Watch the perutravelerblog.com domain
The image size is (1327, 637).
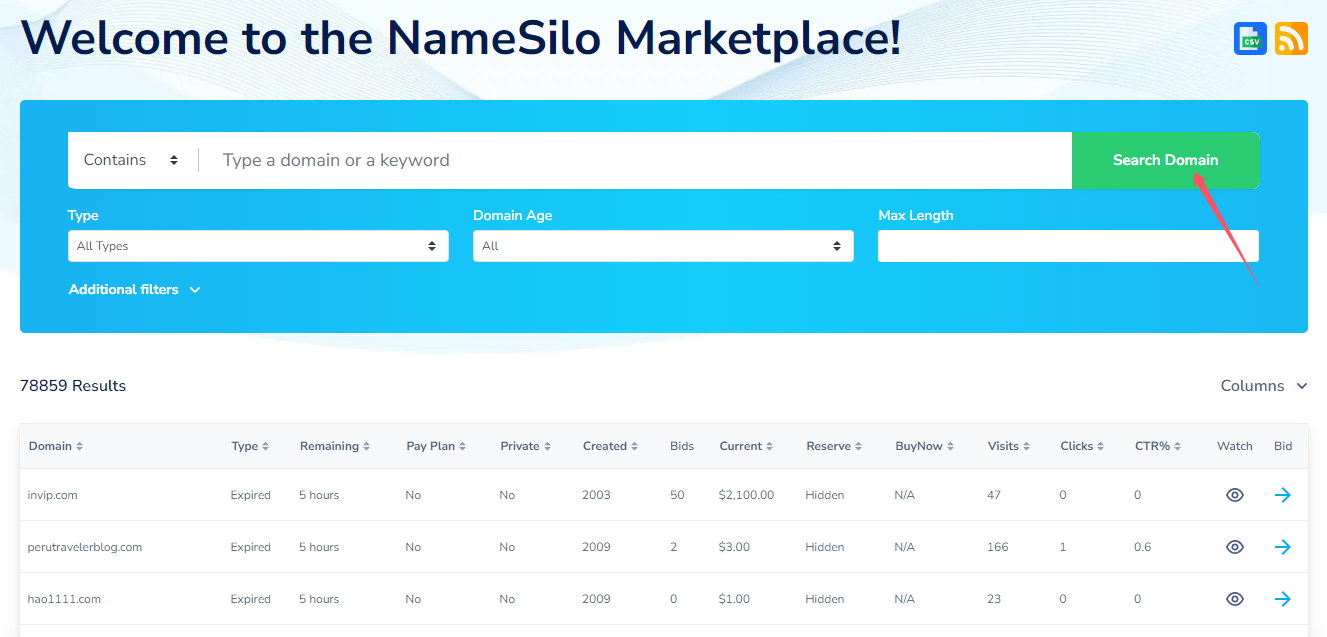click(x=1234, y=546)
